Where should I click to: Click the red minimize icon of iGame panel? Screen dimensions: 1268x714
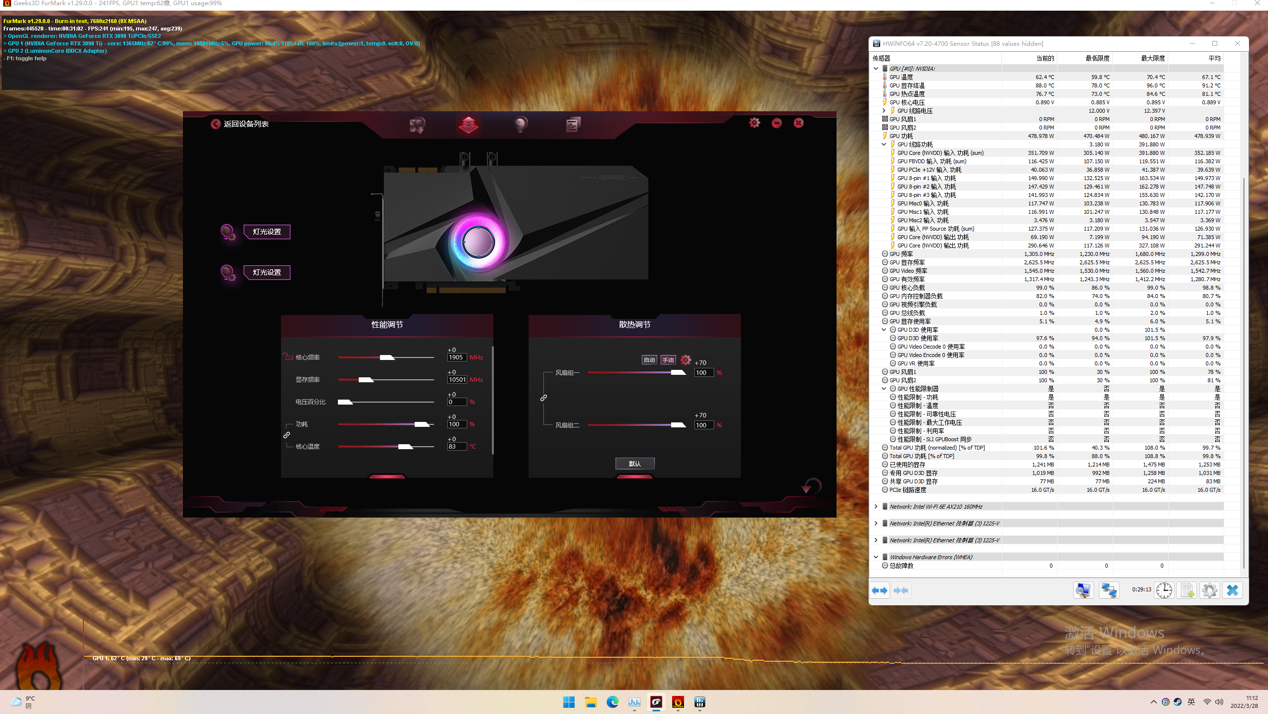777,123
